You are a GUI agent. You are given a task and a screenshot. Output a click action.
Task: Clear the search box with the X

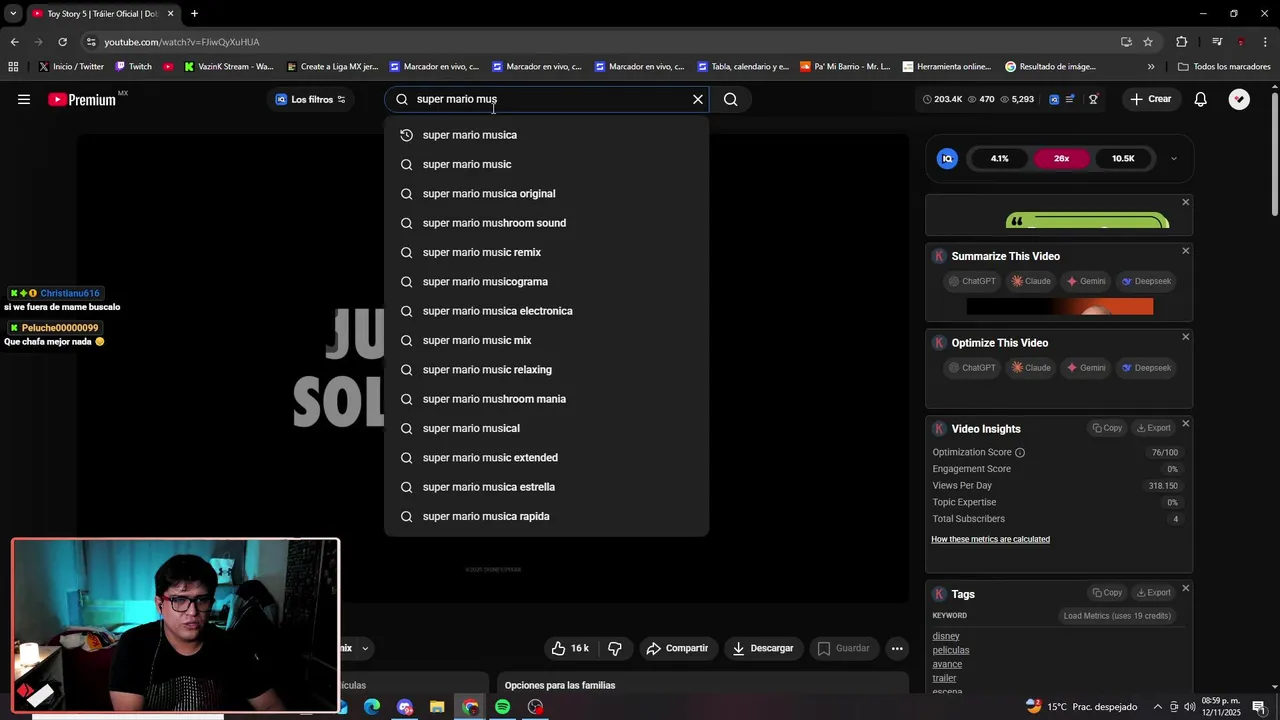[x=698, y=99]
